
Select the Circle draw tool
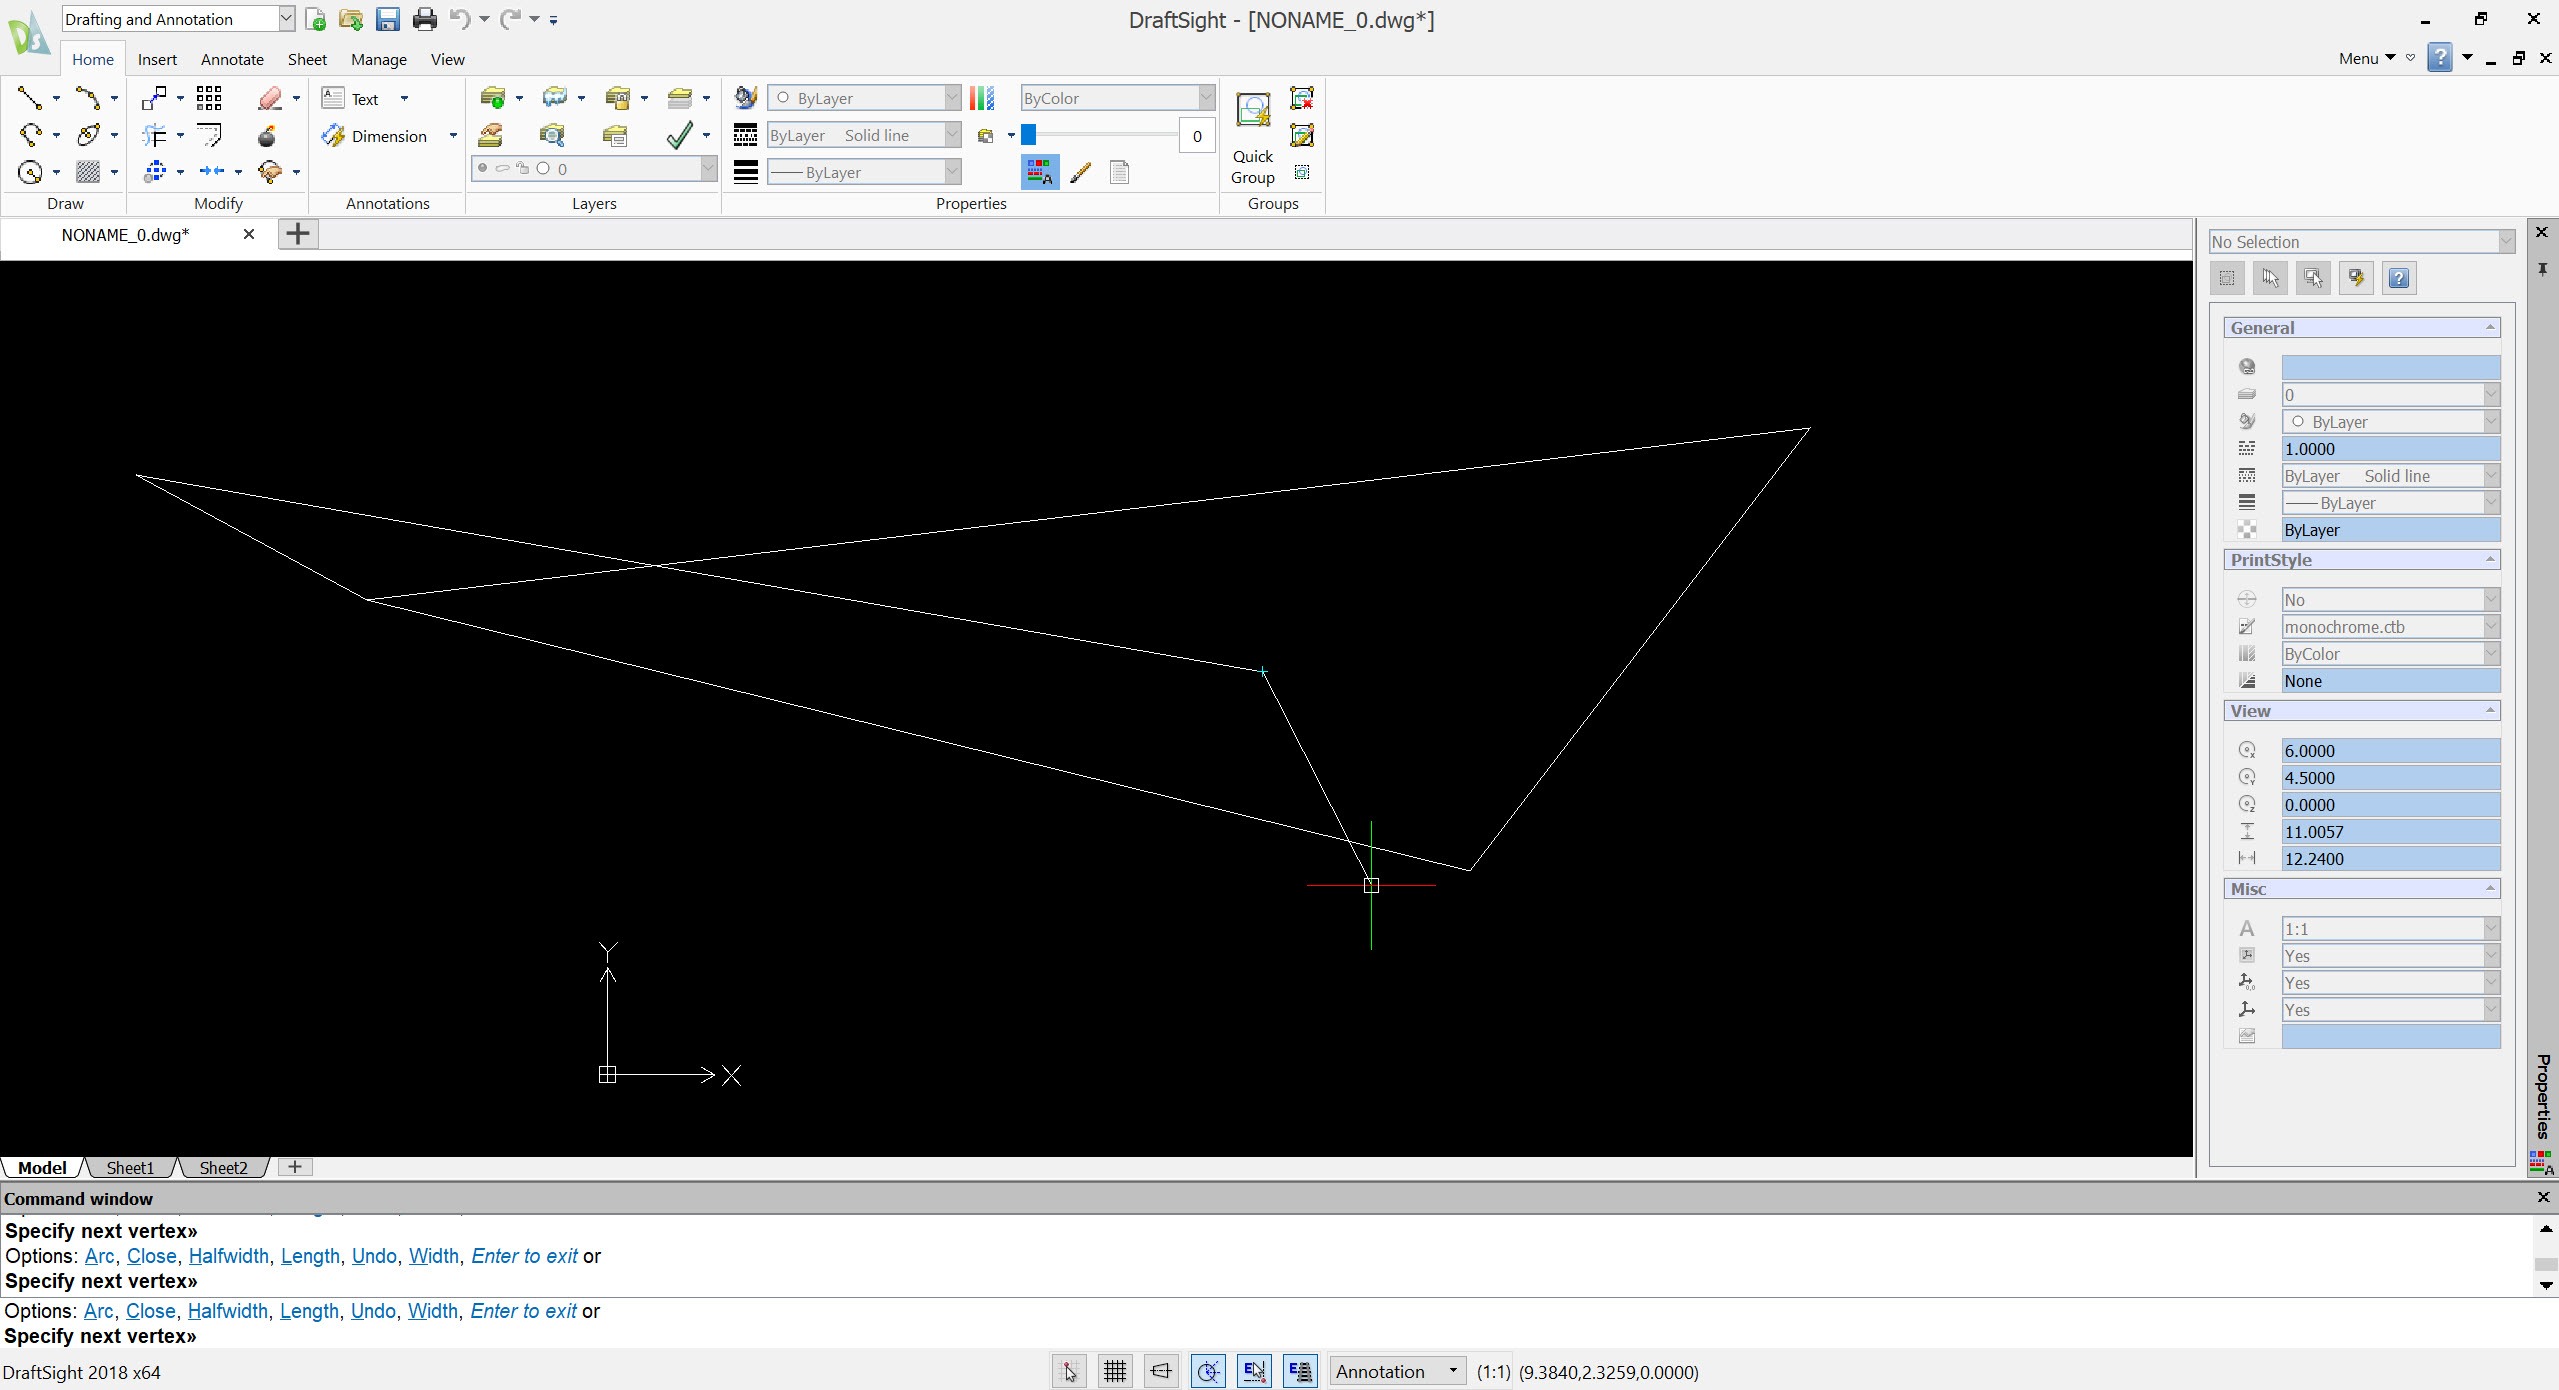pyautogui.click(x=30, y=172)
